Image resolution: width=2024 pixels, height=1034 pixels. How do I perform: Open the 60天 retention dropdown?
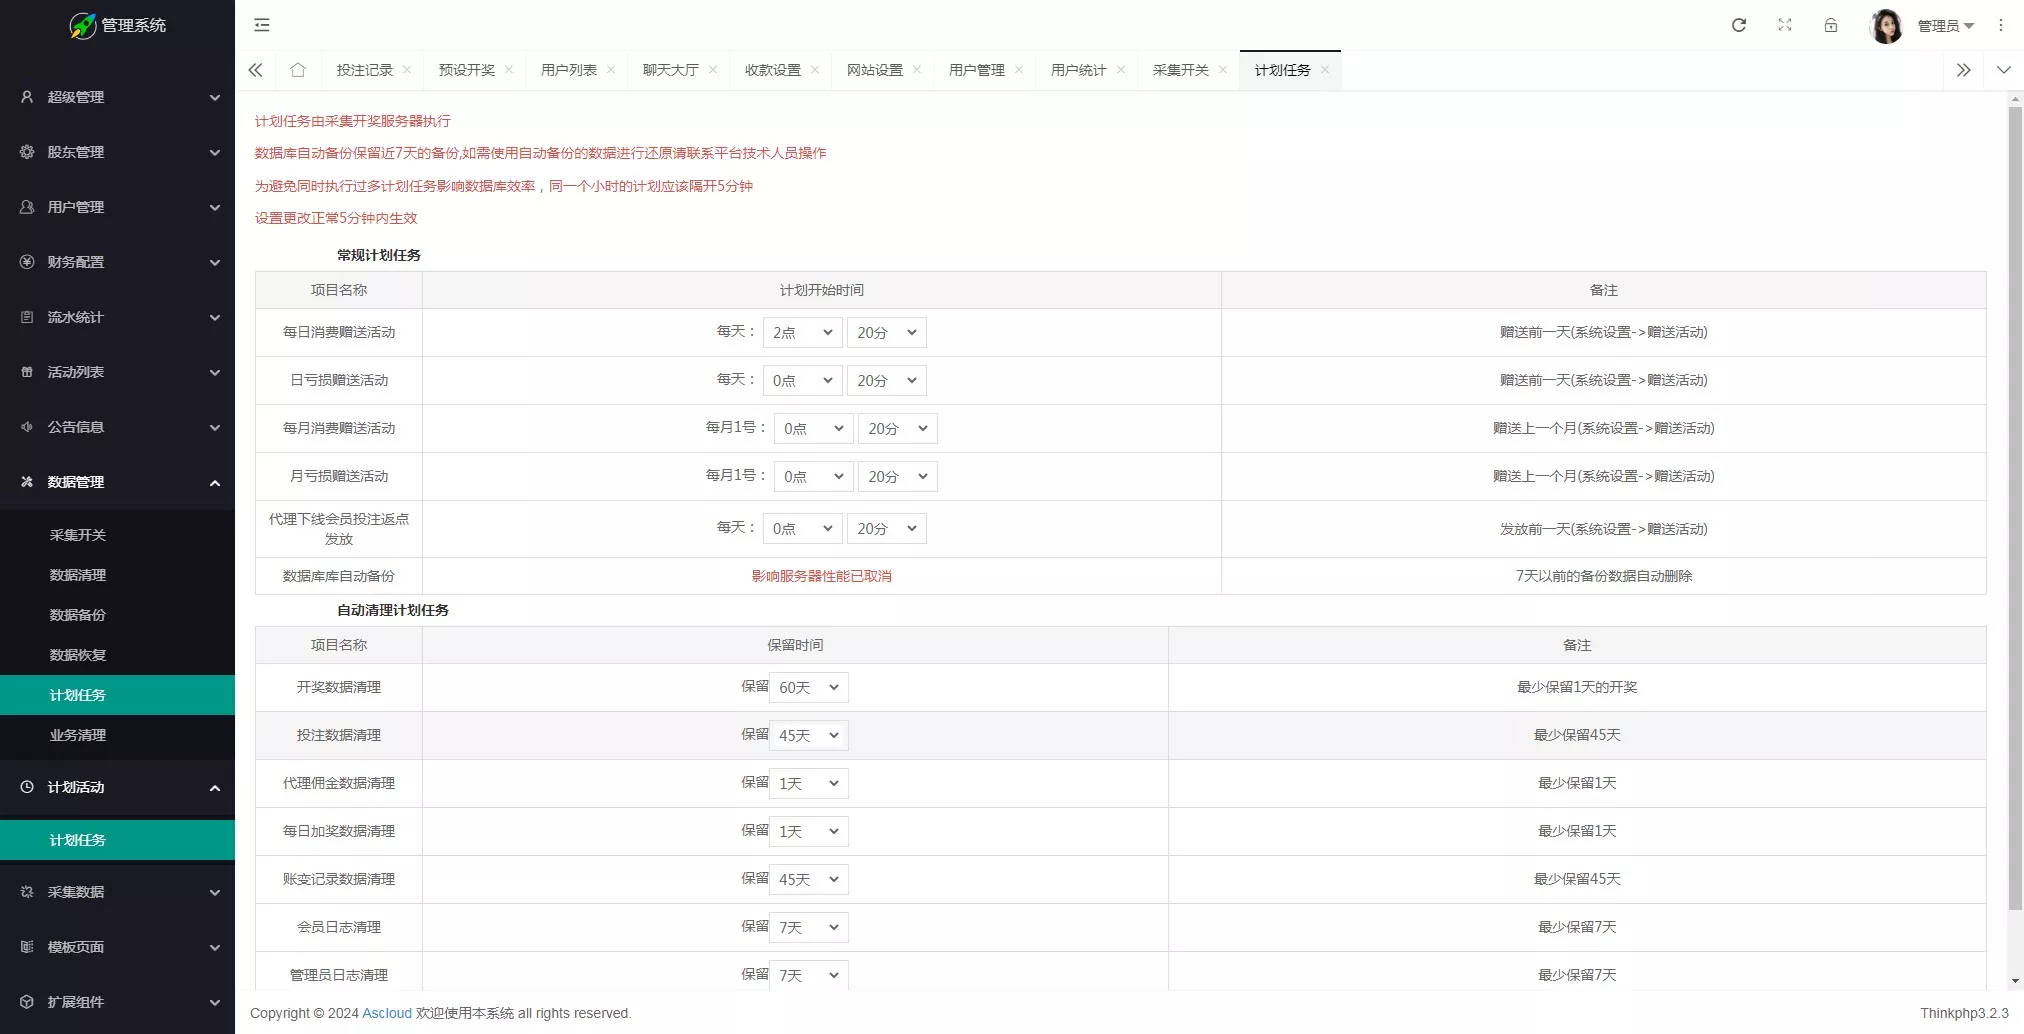pyautogui.click(x=808, y=687)
